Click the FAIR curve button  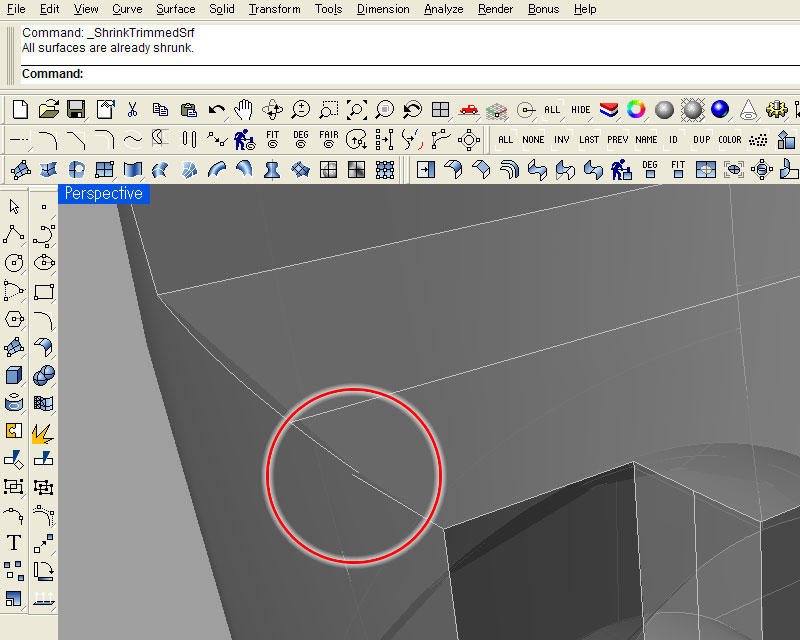tap(328, 139)
